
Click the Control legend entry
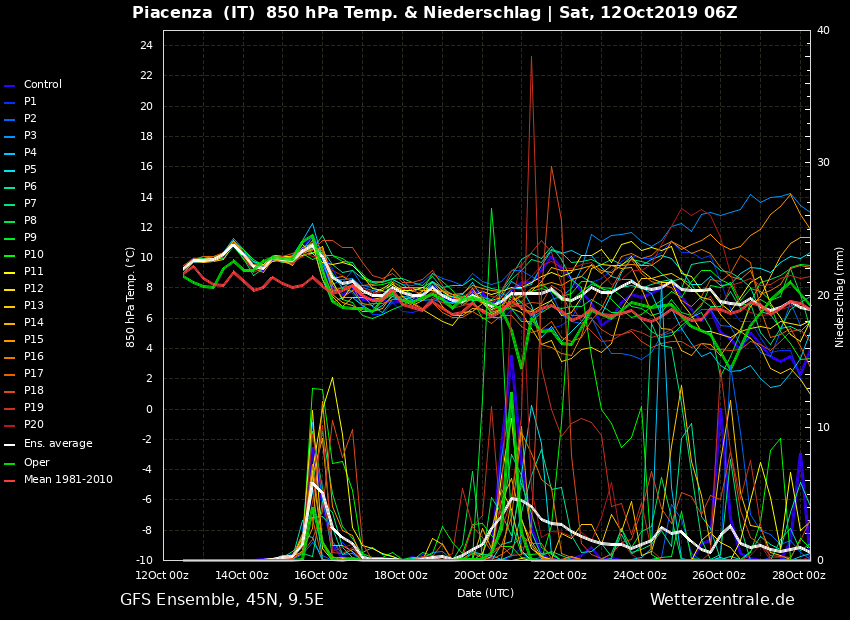pos(42,85)
